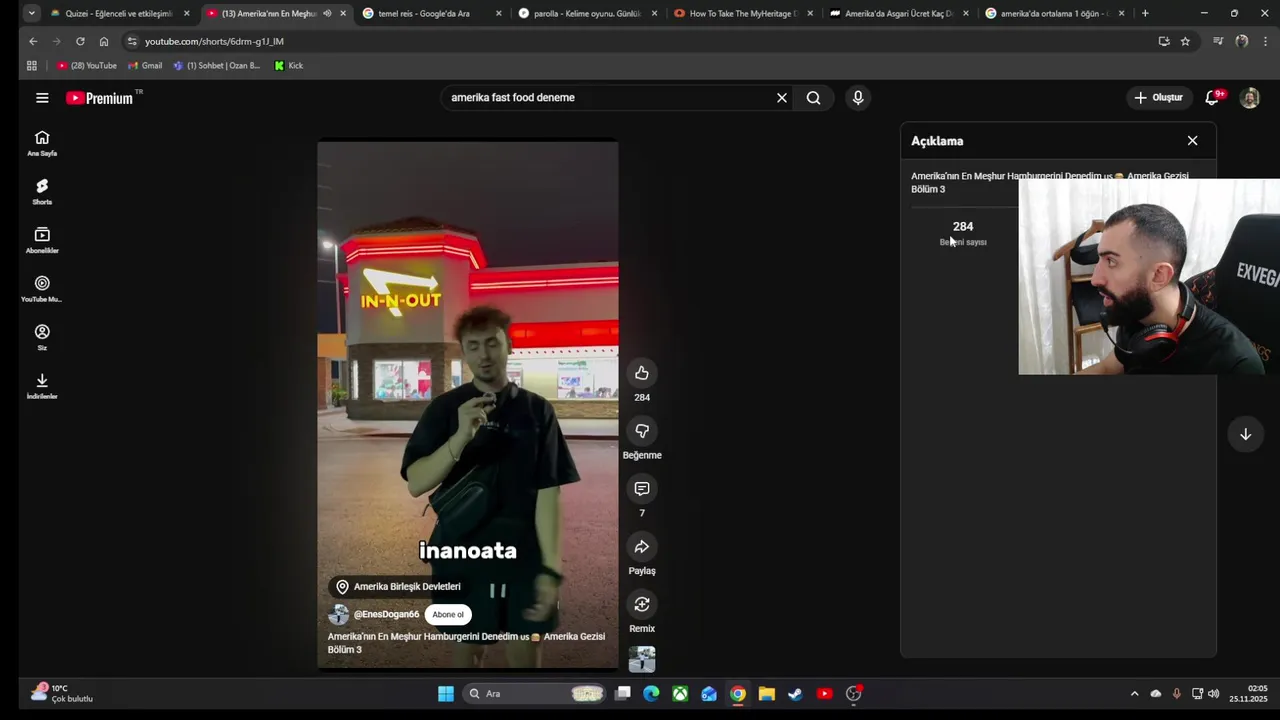Open the Siz (You) sidebar item

[x=42, y=337]
